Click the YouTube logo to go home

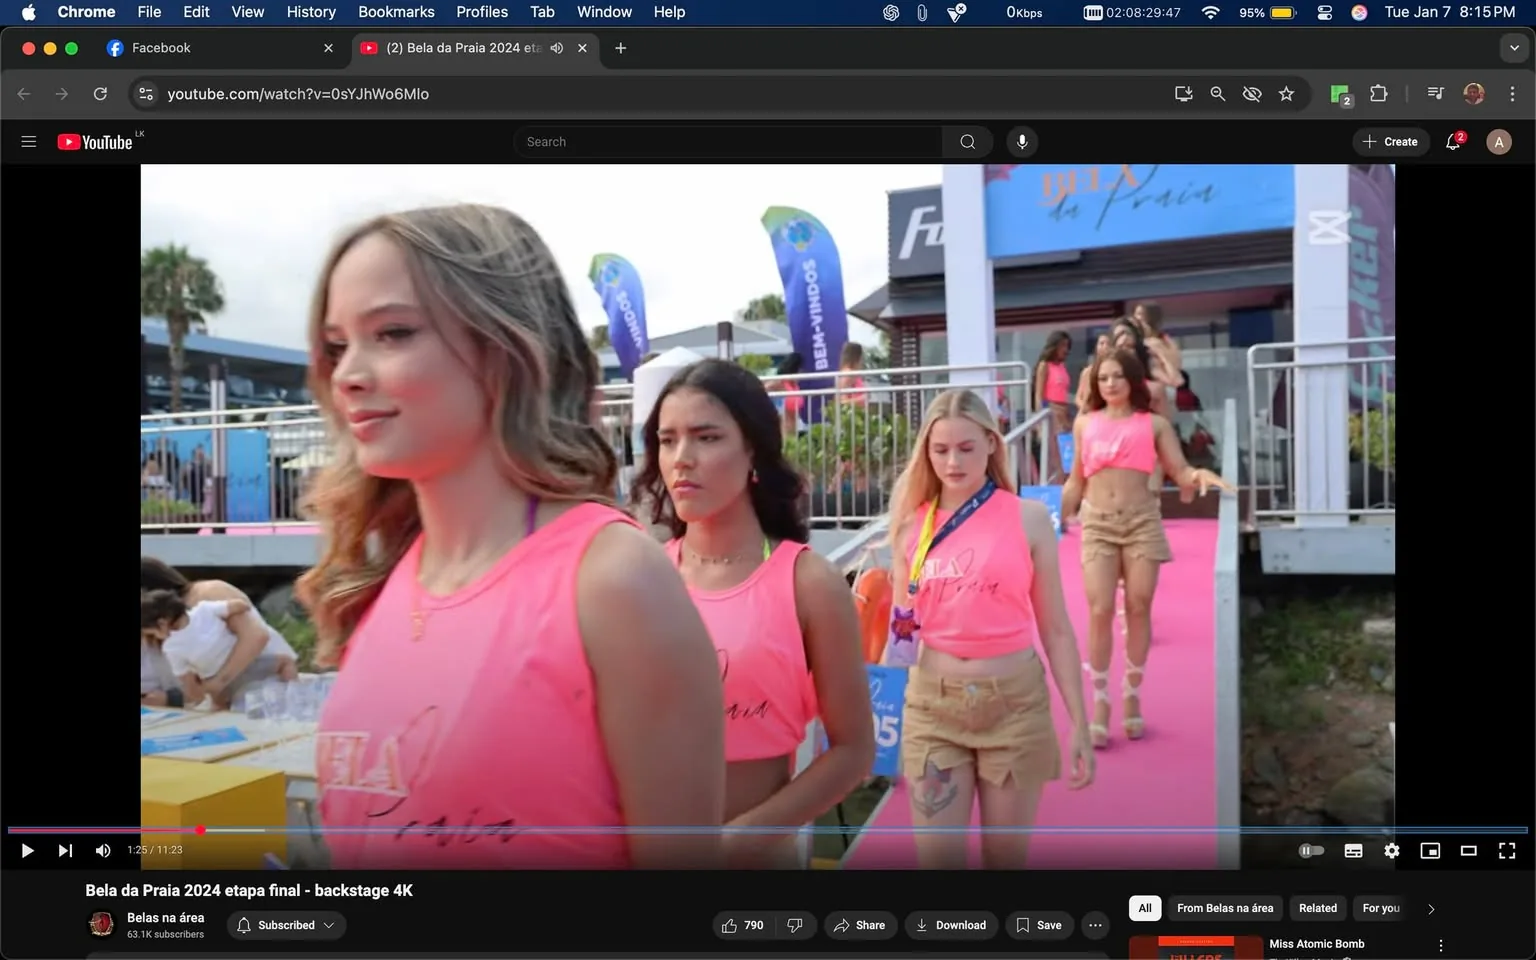pos(96,141)
